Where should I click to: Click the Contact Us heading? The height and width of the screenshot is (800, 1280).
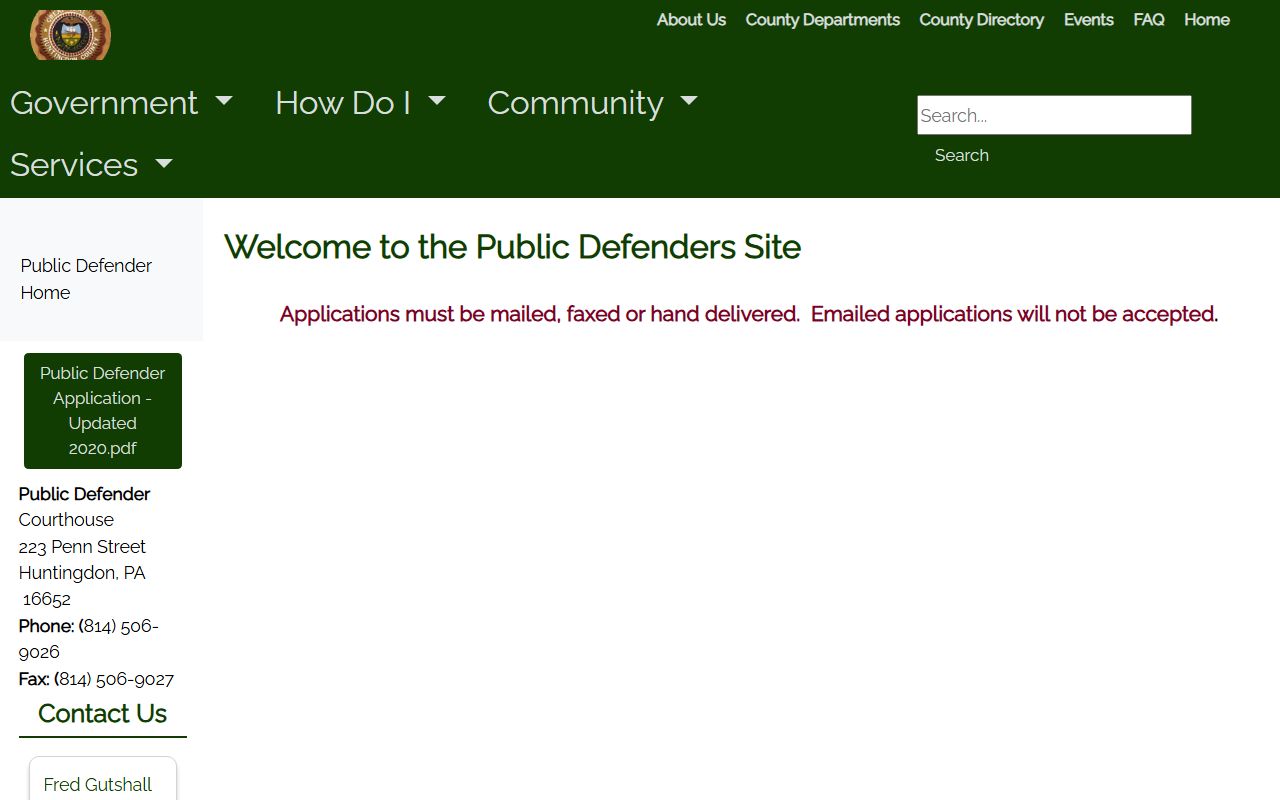102,713
